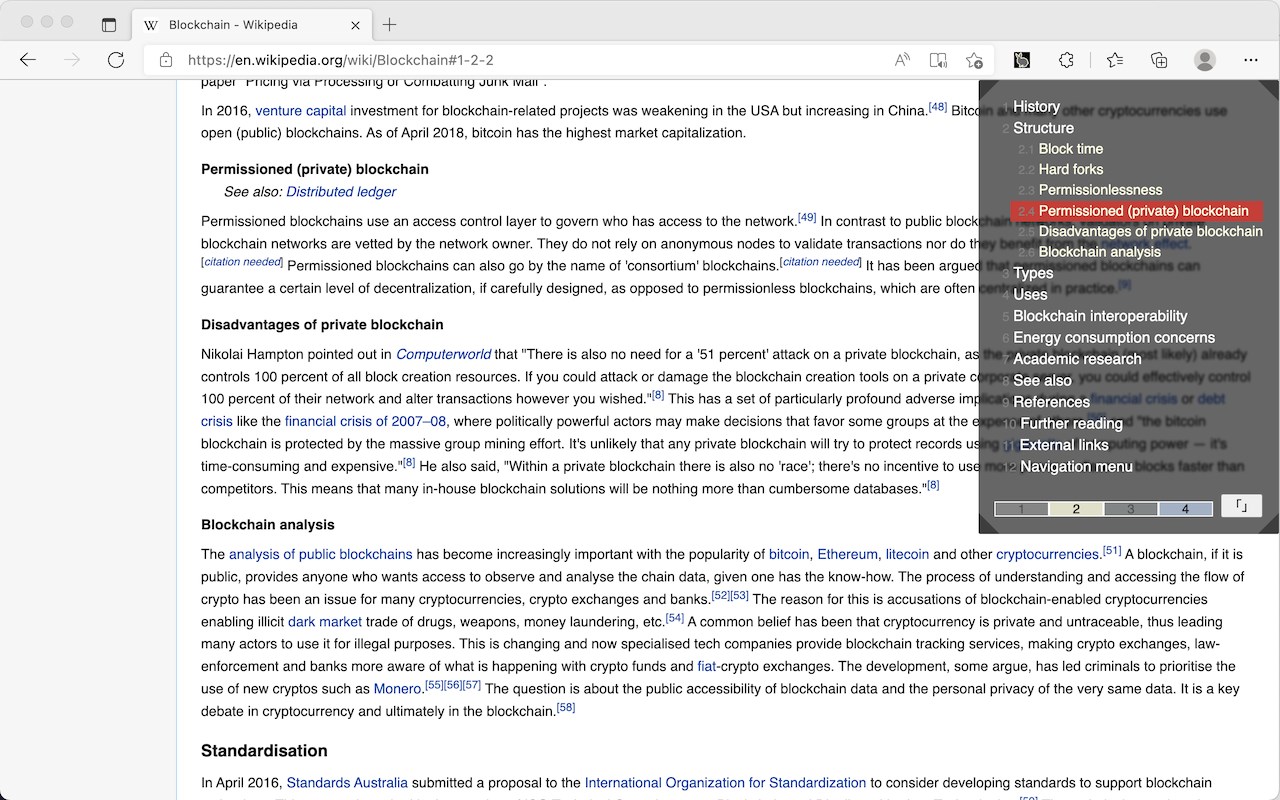This screenshot has width=1280, height=800.
Task: Click the Standardisation section heading
Action: 264,751
